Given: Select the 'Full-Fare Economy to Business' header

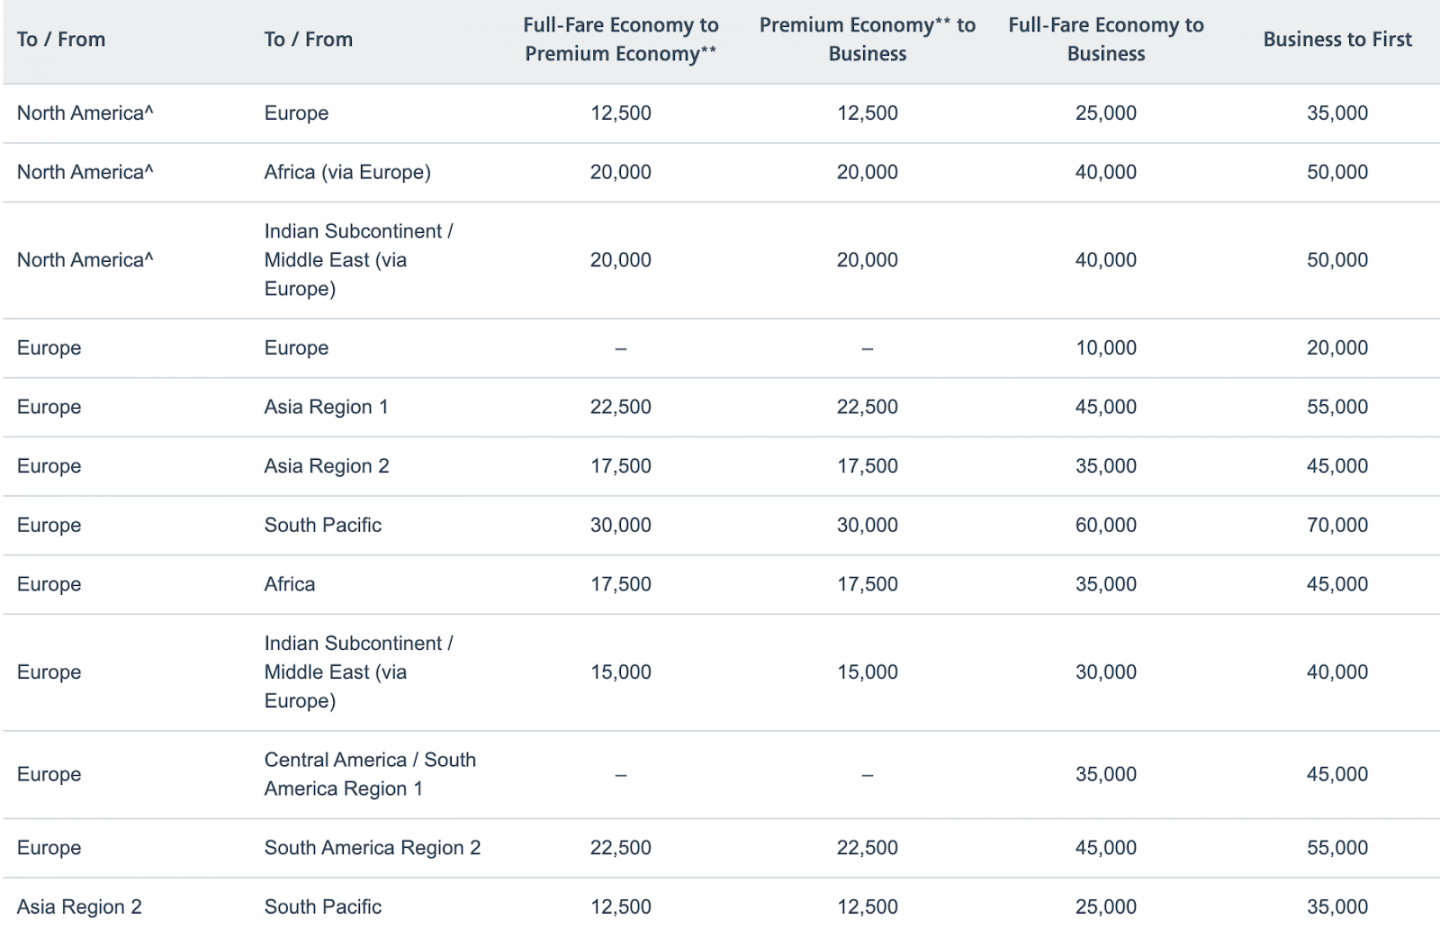Looking at the screenshot, I should click(1105, 39).
